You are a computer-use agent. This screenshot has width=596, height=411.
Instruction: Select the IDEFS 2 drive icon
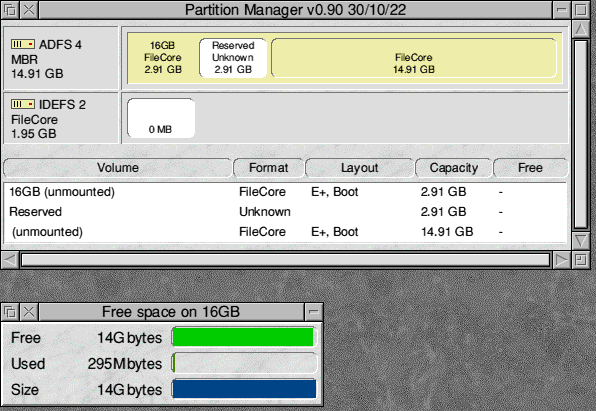(23, 104)
